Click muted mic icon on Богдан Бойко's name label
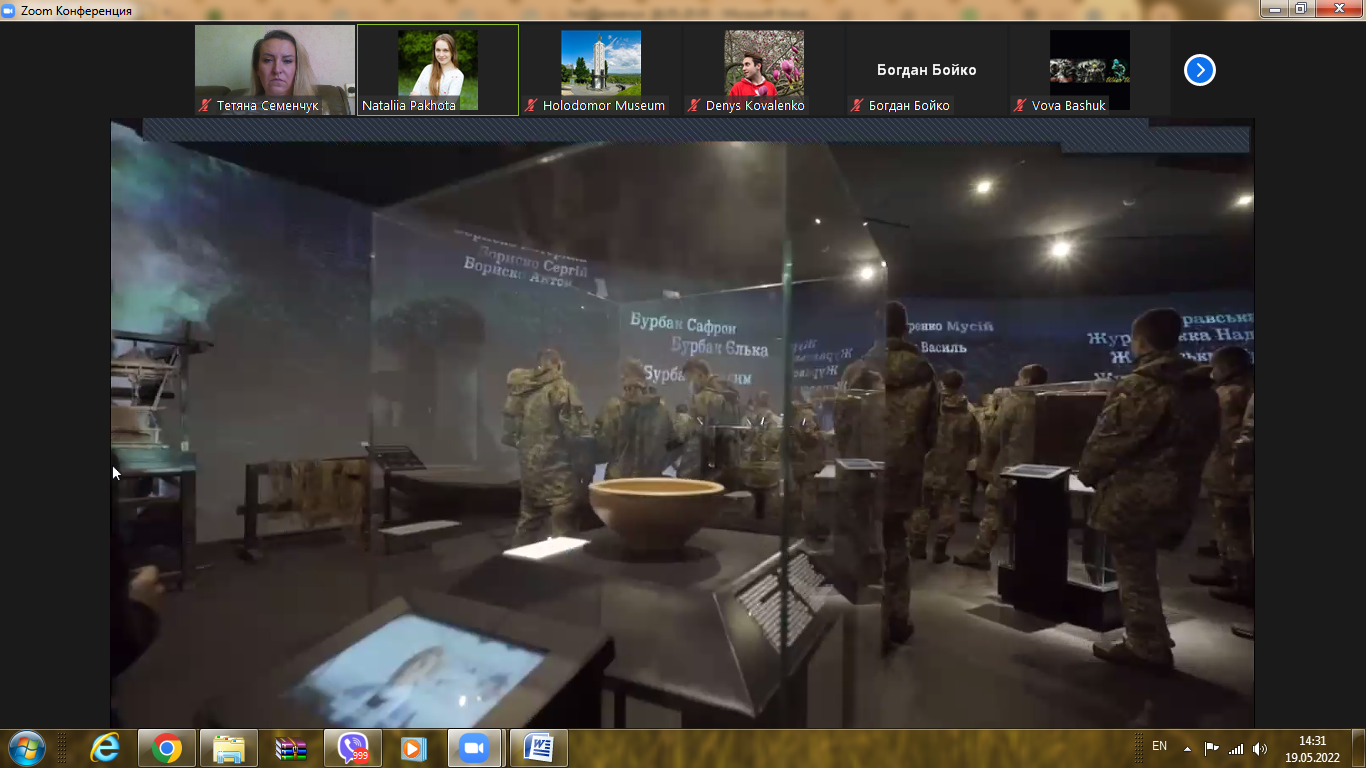Image resolution: width=1366 pixels, height=768 pixels. click(858, 105)
